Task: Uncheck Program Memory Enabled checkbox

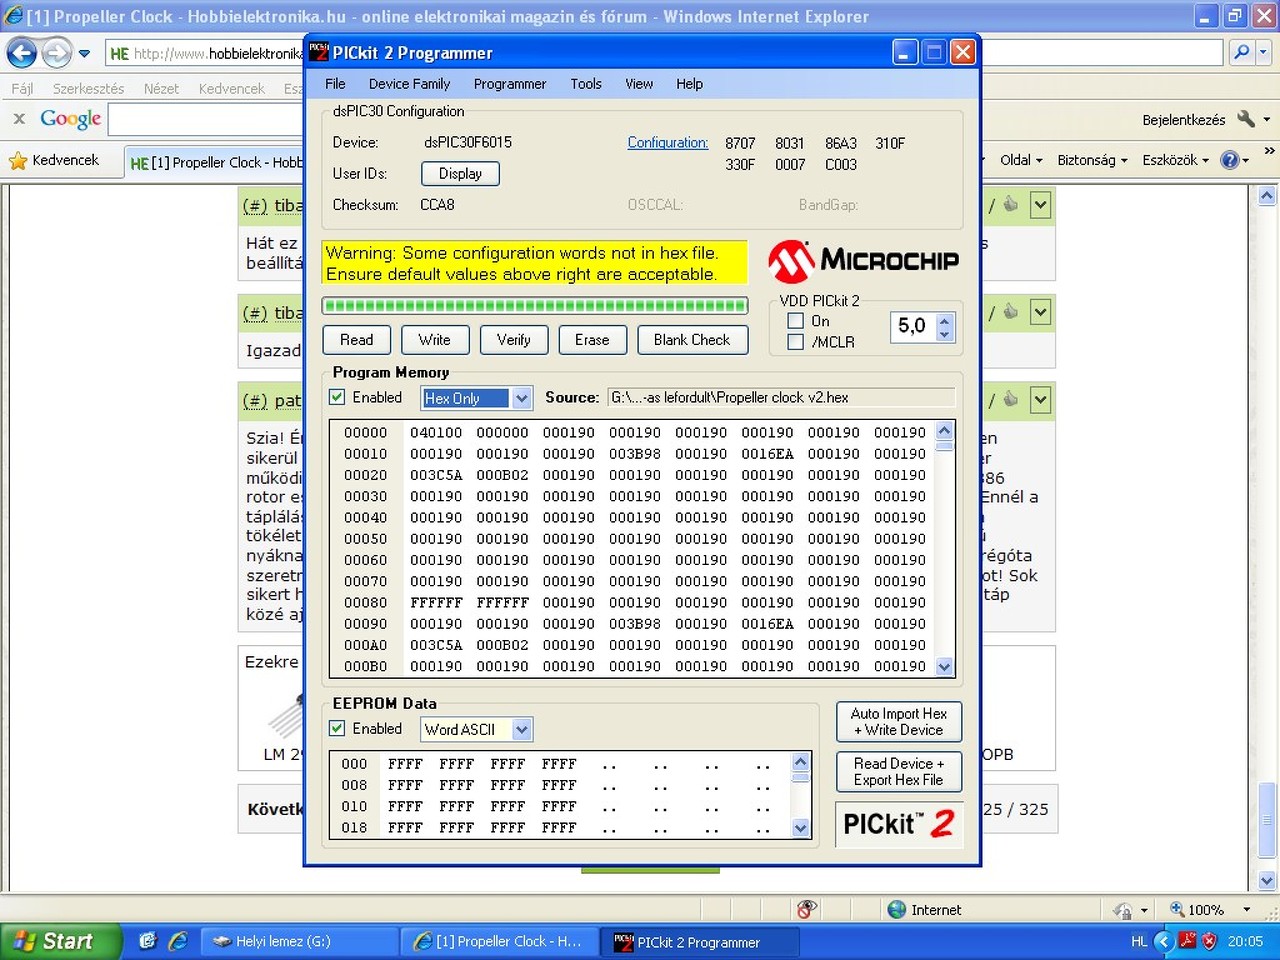Action: point(338,397)
